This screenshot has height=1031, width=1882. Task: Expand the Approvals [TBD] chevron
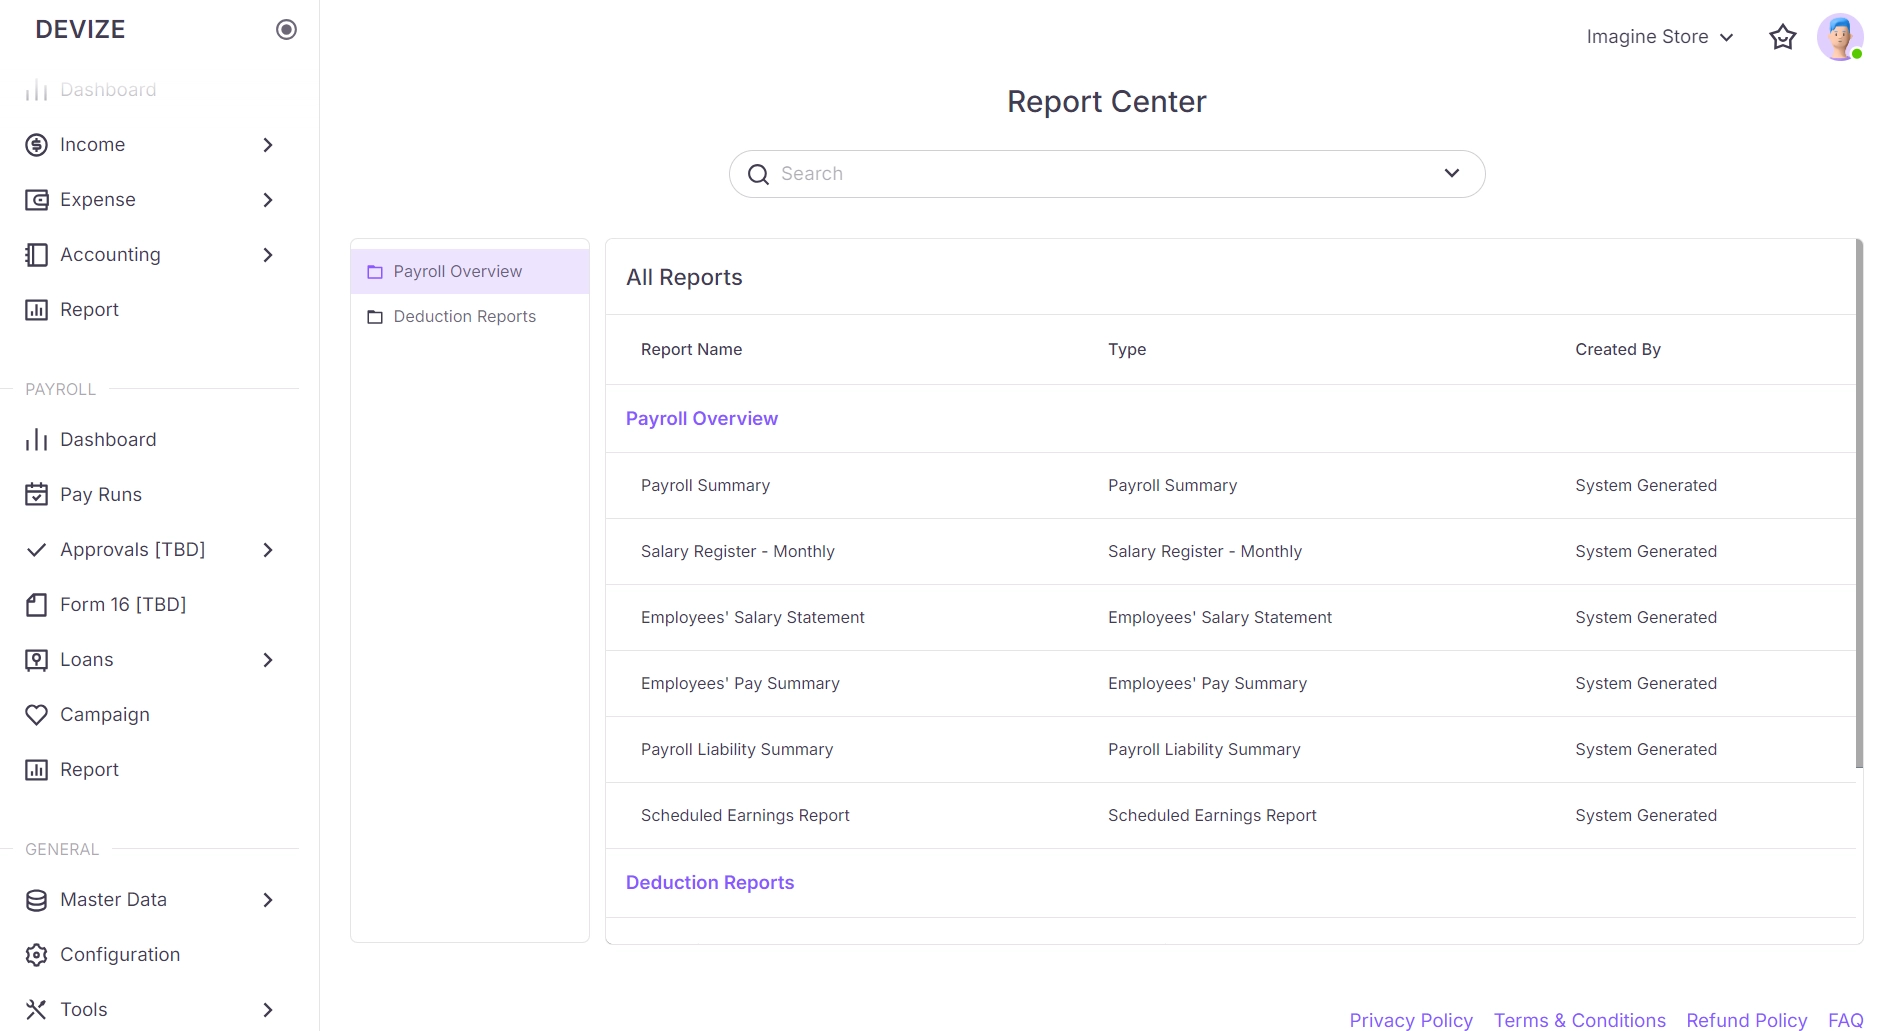tap(268, 550)
